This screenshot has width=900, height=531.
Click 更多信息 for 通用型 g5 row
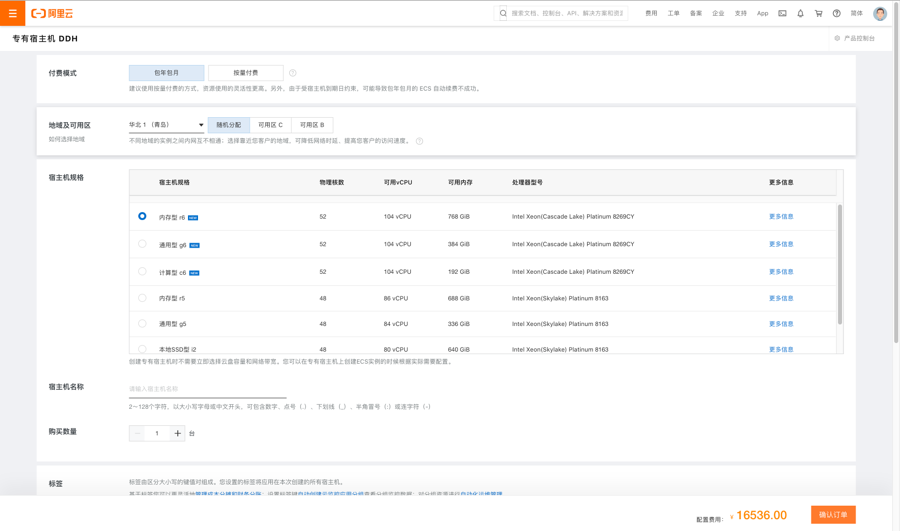tap(781, 324)
